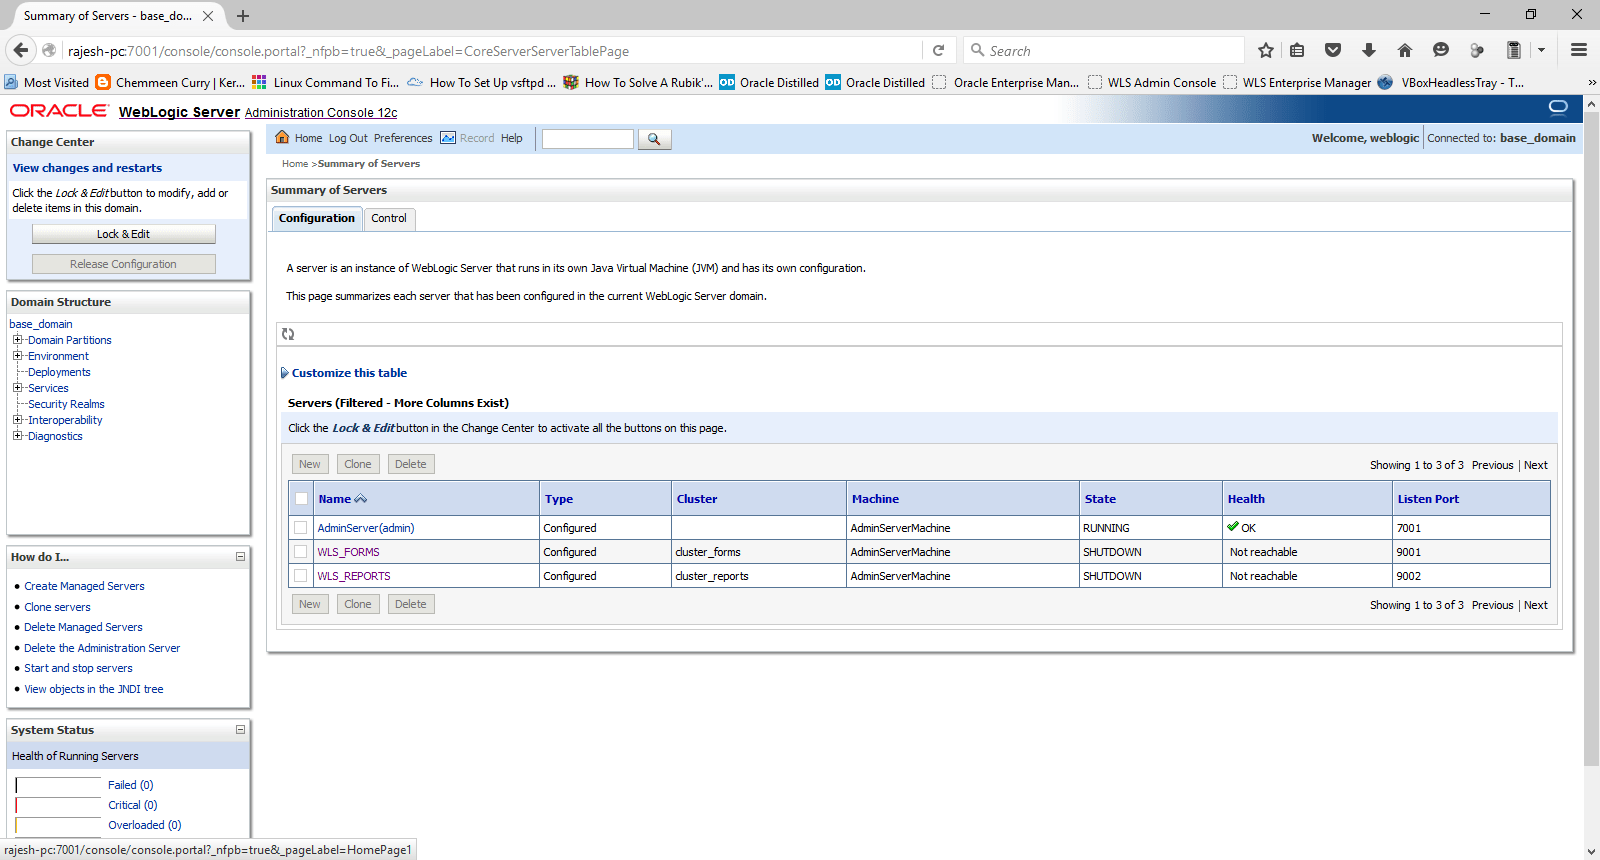This screenshot has height=860, width=1600.
Task: Click the table auto-refresh arrows icon
Action: point(288,334)
